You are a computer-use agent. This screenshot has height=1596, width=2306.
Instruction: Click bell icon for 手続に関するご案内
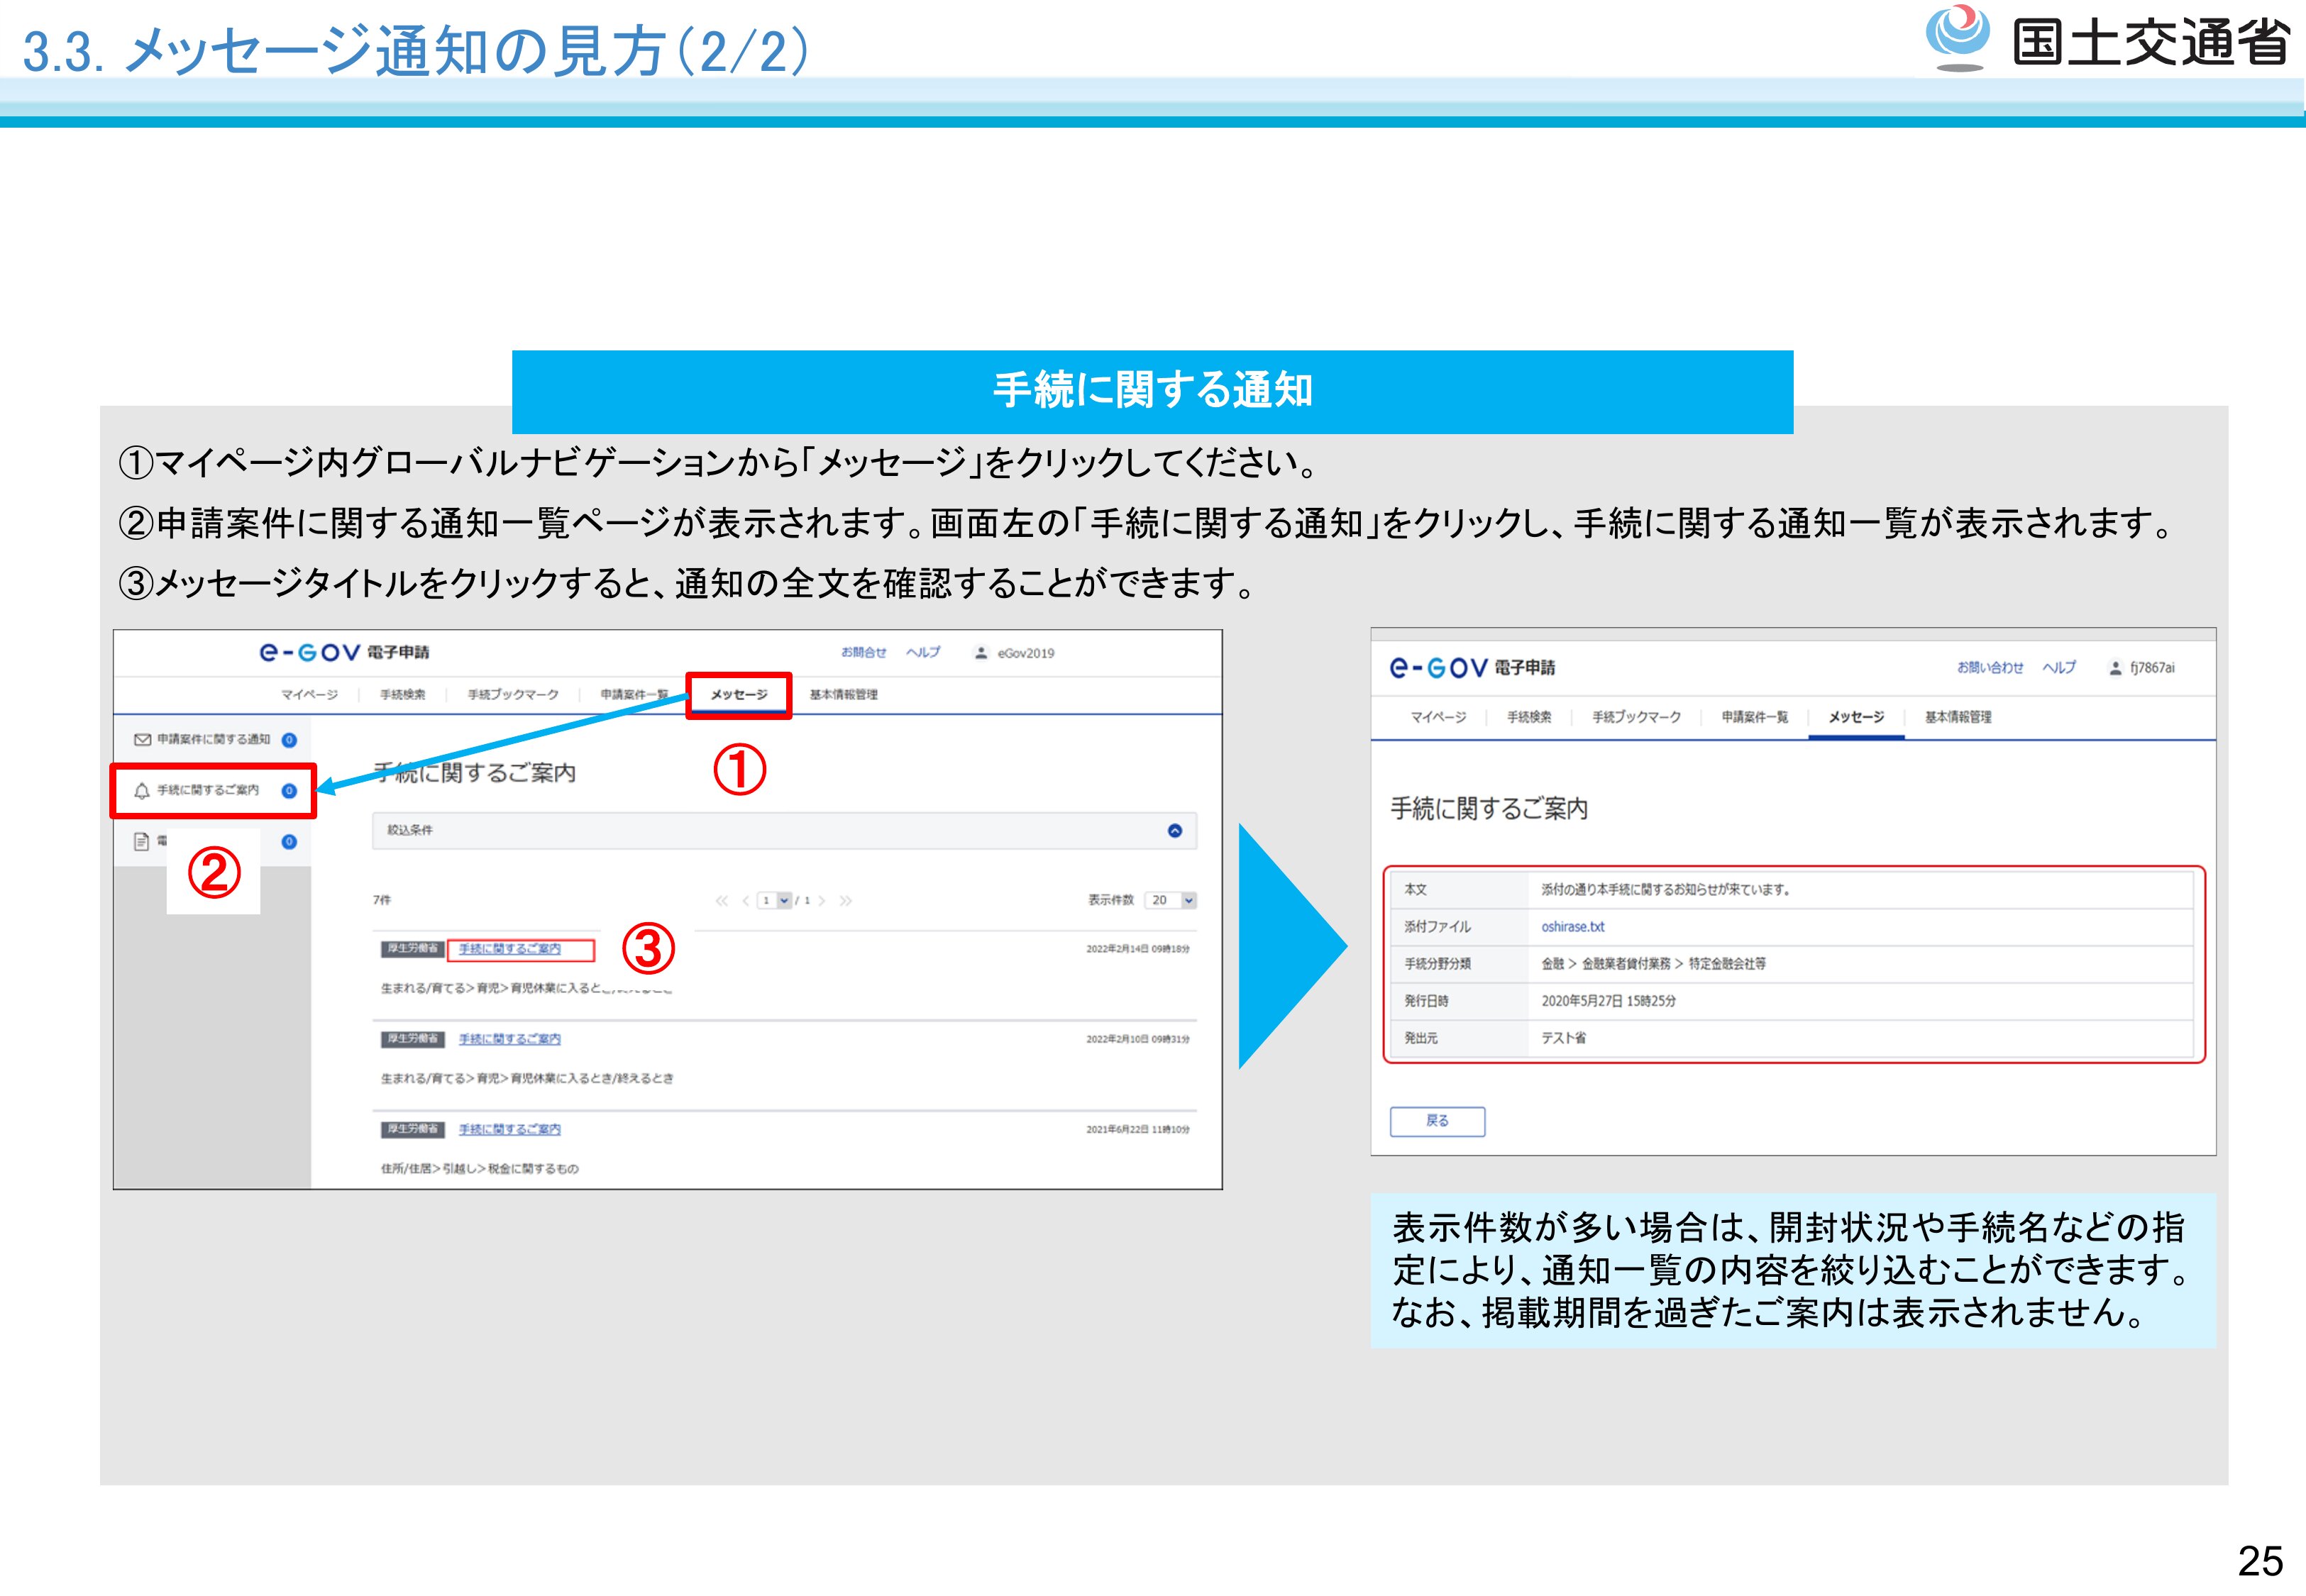(142, 791)
